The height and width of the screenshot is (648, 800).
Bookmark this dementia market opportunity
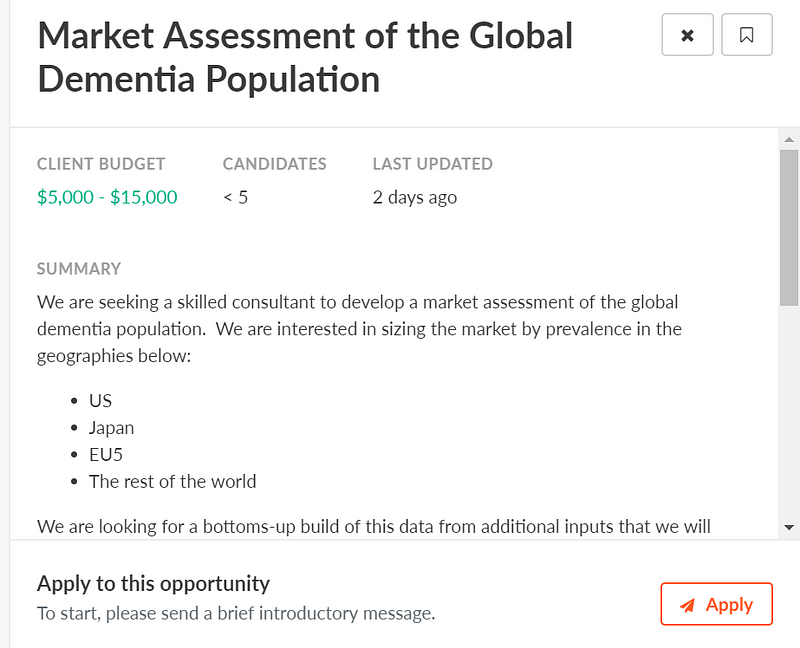(746, 35)
